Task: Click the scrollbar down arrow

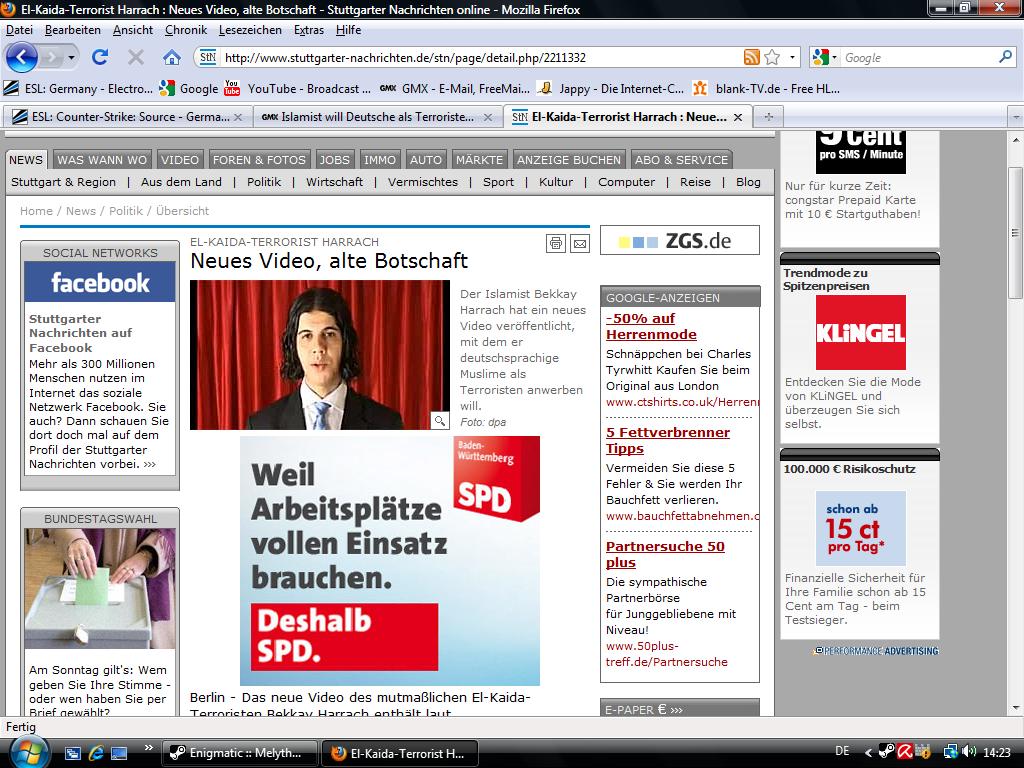Action: click(1016, 708)
